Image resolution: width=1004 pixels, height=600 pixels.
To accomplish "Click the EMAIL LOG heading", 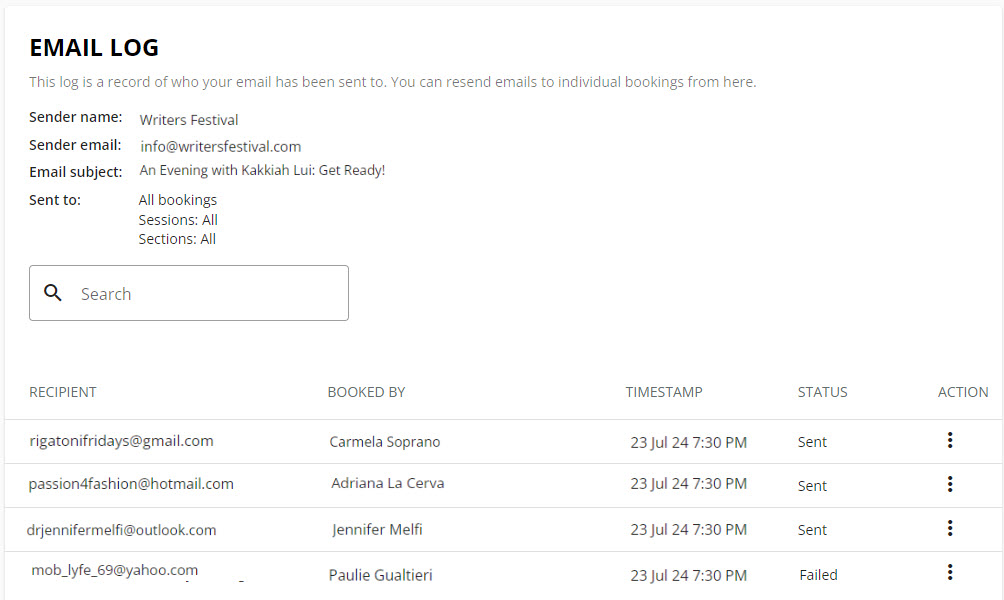I will tap(94, 47).
